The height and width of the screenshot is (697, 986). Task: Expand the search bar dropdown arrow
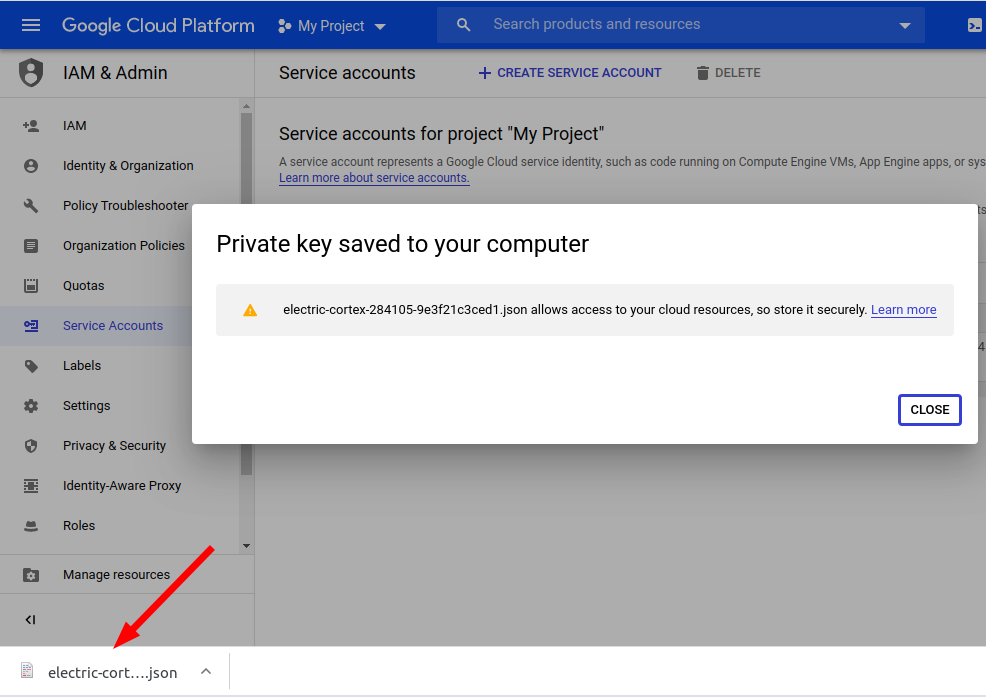click(905, 26)
